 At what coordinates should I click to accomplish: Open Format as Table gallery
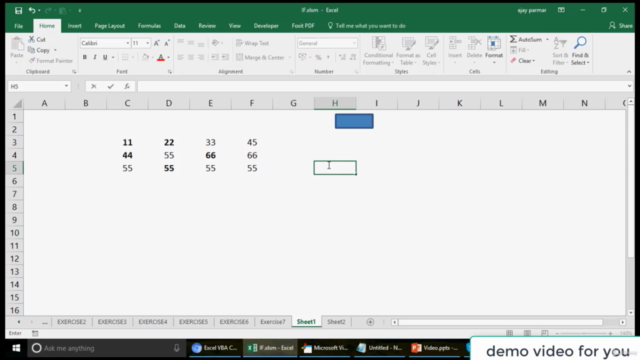[x=407, y=51]
